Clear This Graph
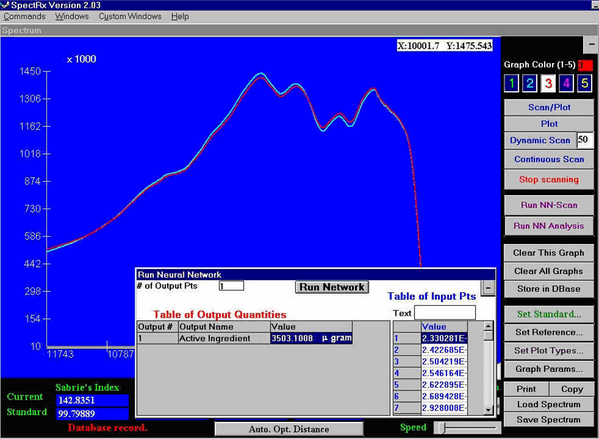This screenshot has height=439, width=599. 549,253
